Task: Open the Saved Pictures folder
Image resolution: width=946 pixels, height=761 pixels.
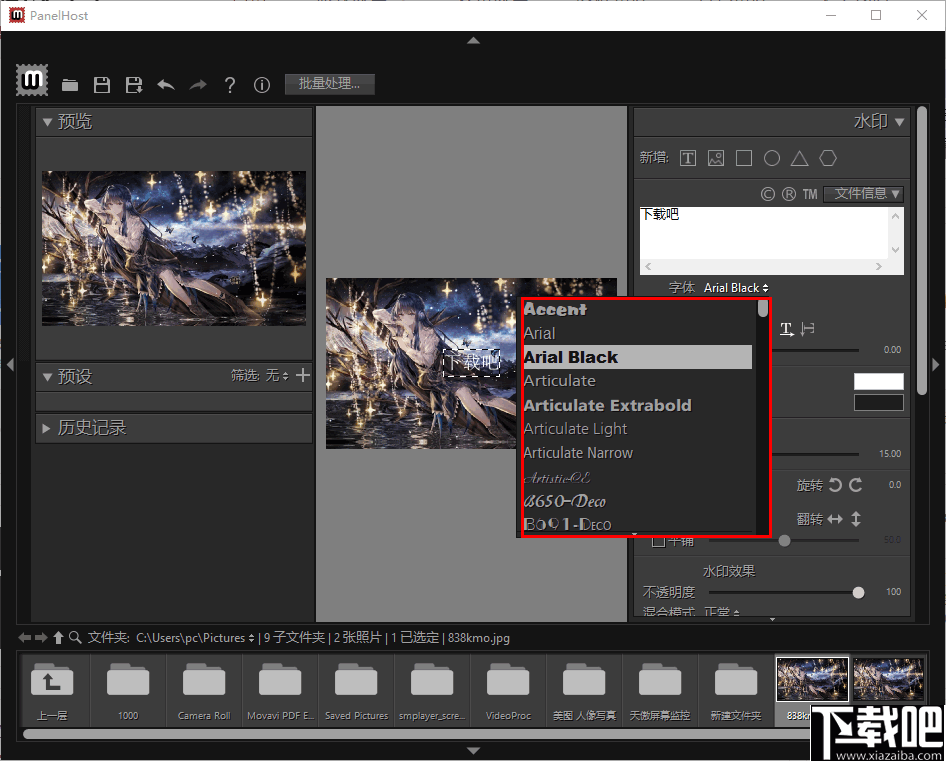Action: [x=356, y=691]
